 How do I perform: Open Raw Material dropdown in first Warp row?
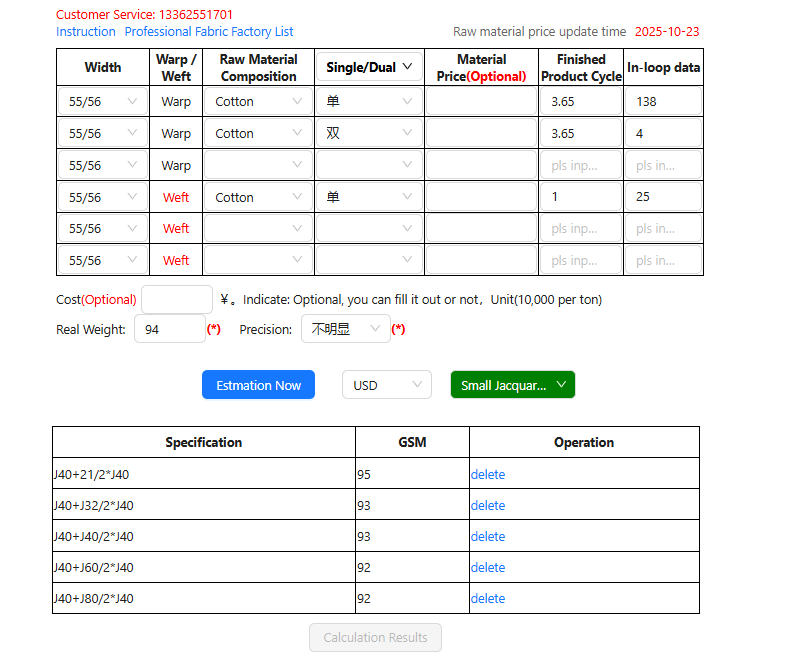[258, 102]
